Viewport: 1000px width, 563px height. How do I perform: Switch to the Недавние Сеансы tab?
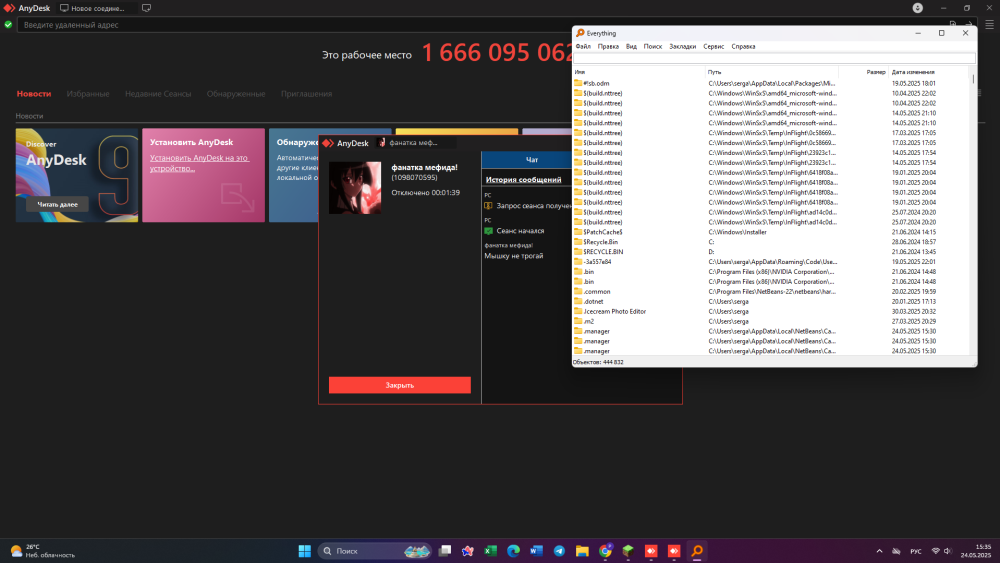tap(158, 94)
